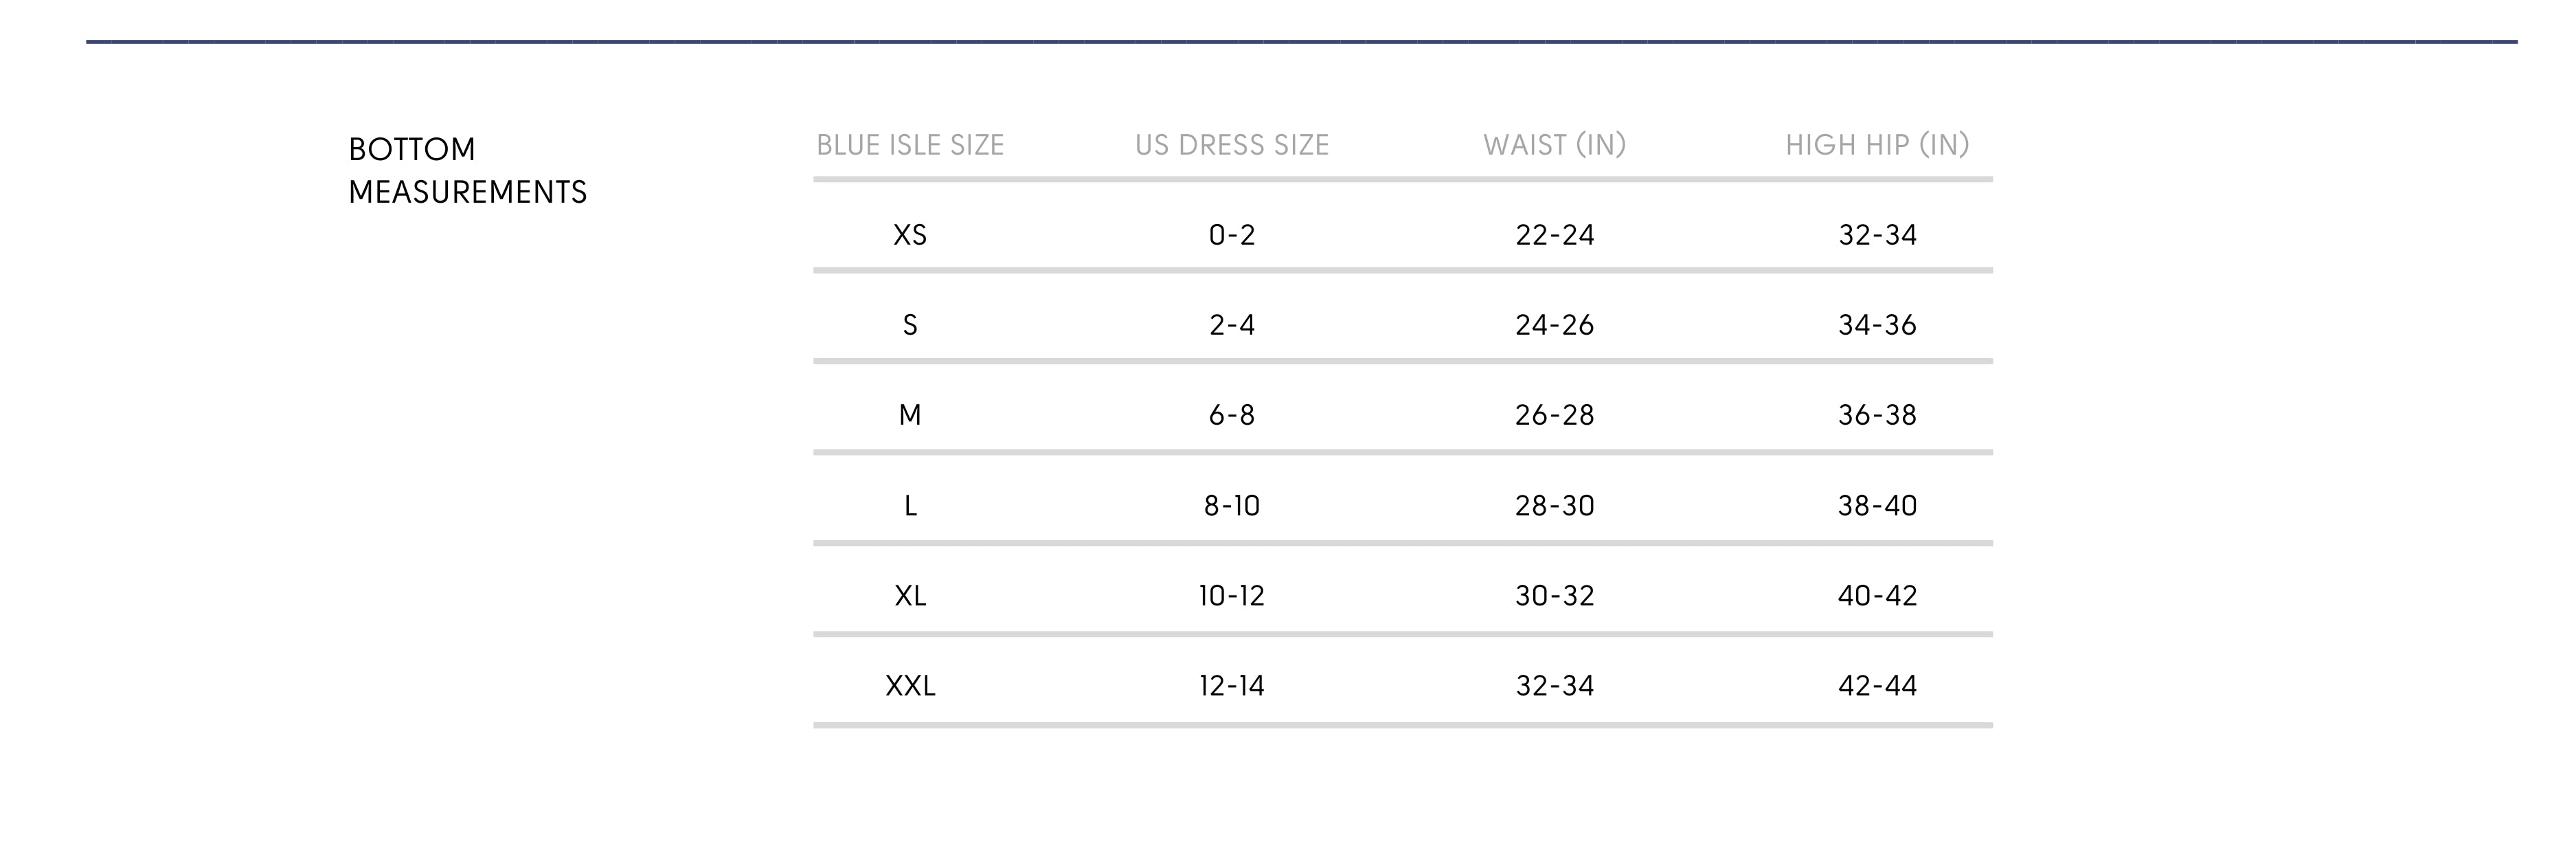The width and height of the screenshot is (2576, 859).
Task: Click the Blue Isle Size column header
Action: tap(910, 145)
